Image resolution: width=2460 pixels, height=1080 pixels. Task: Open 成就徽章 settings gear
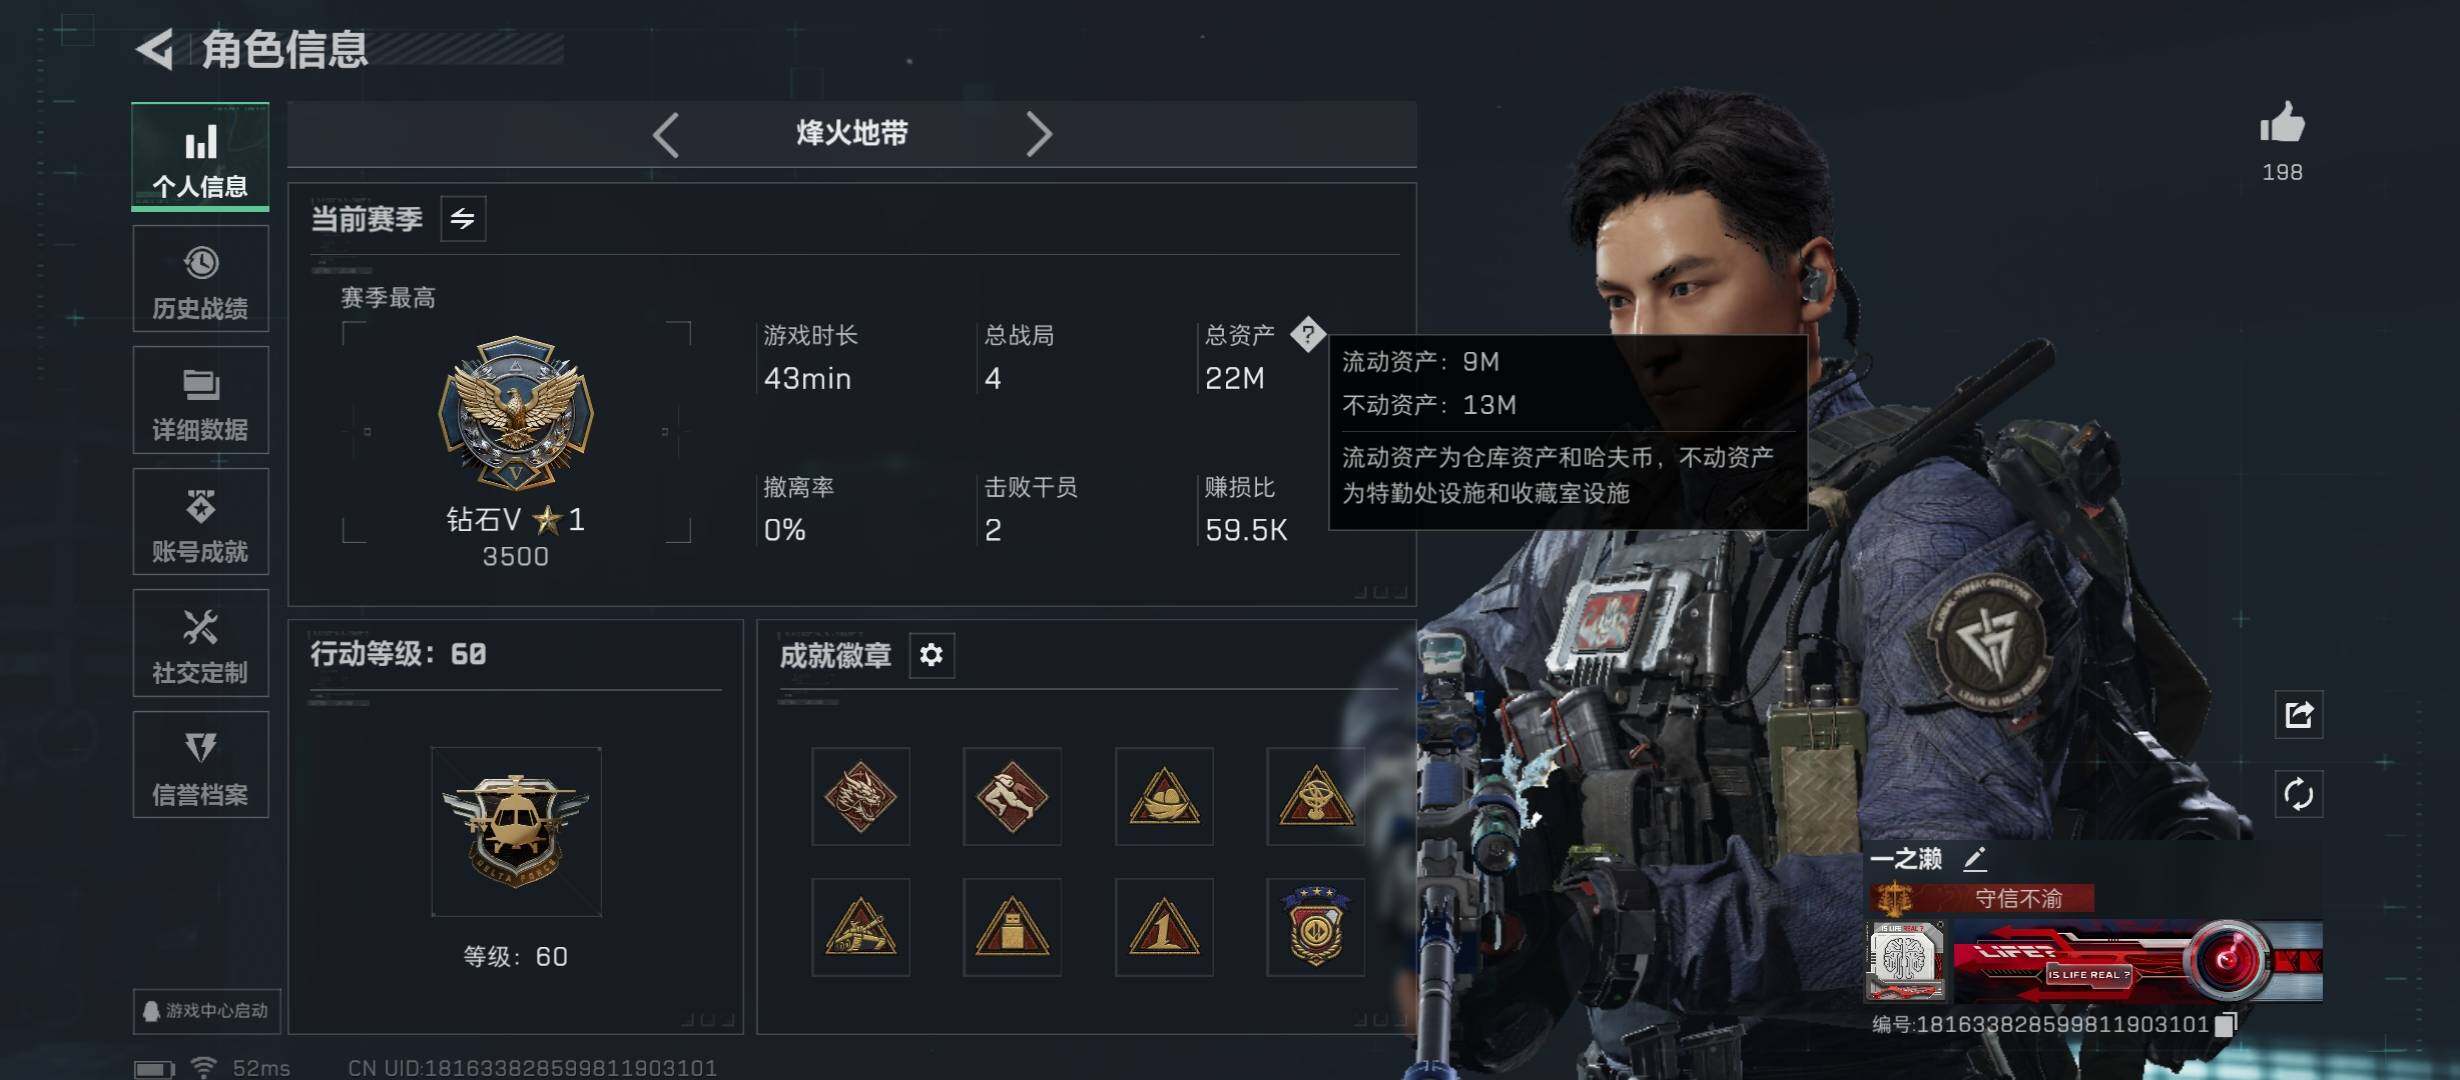931,655
